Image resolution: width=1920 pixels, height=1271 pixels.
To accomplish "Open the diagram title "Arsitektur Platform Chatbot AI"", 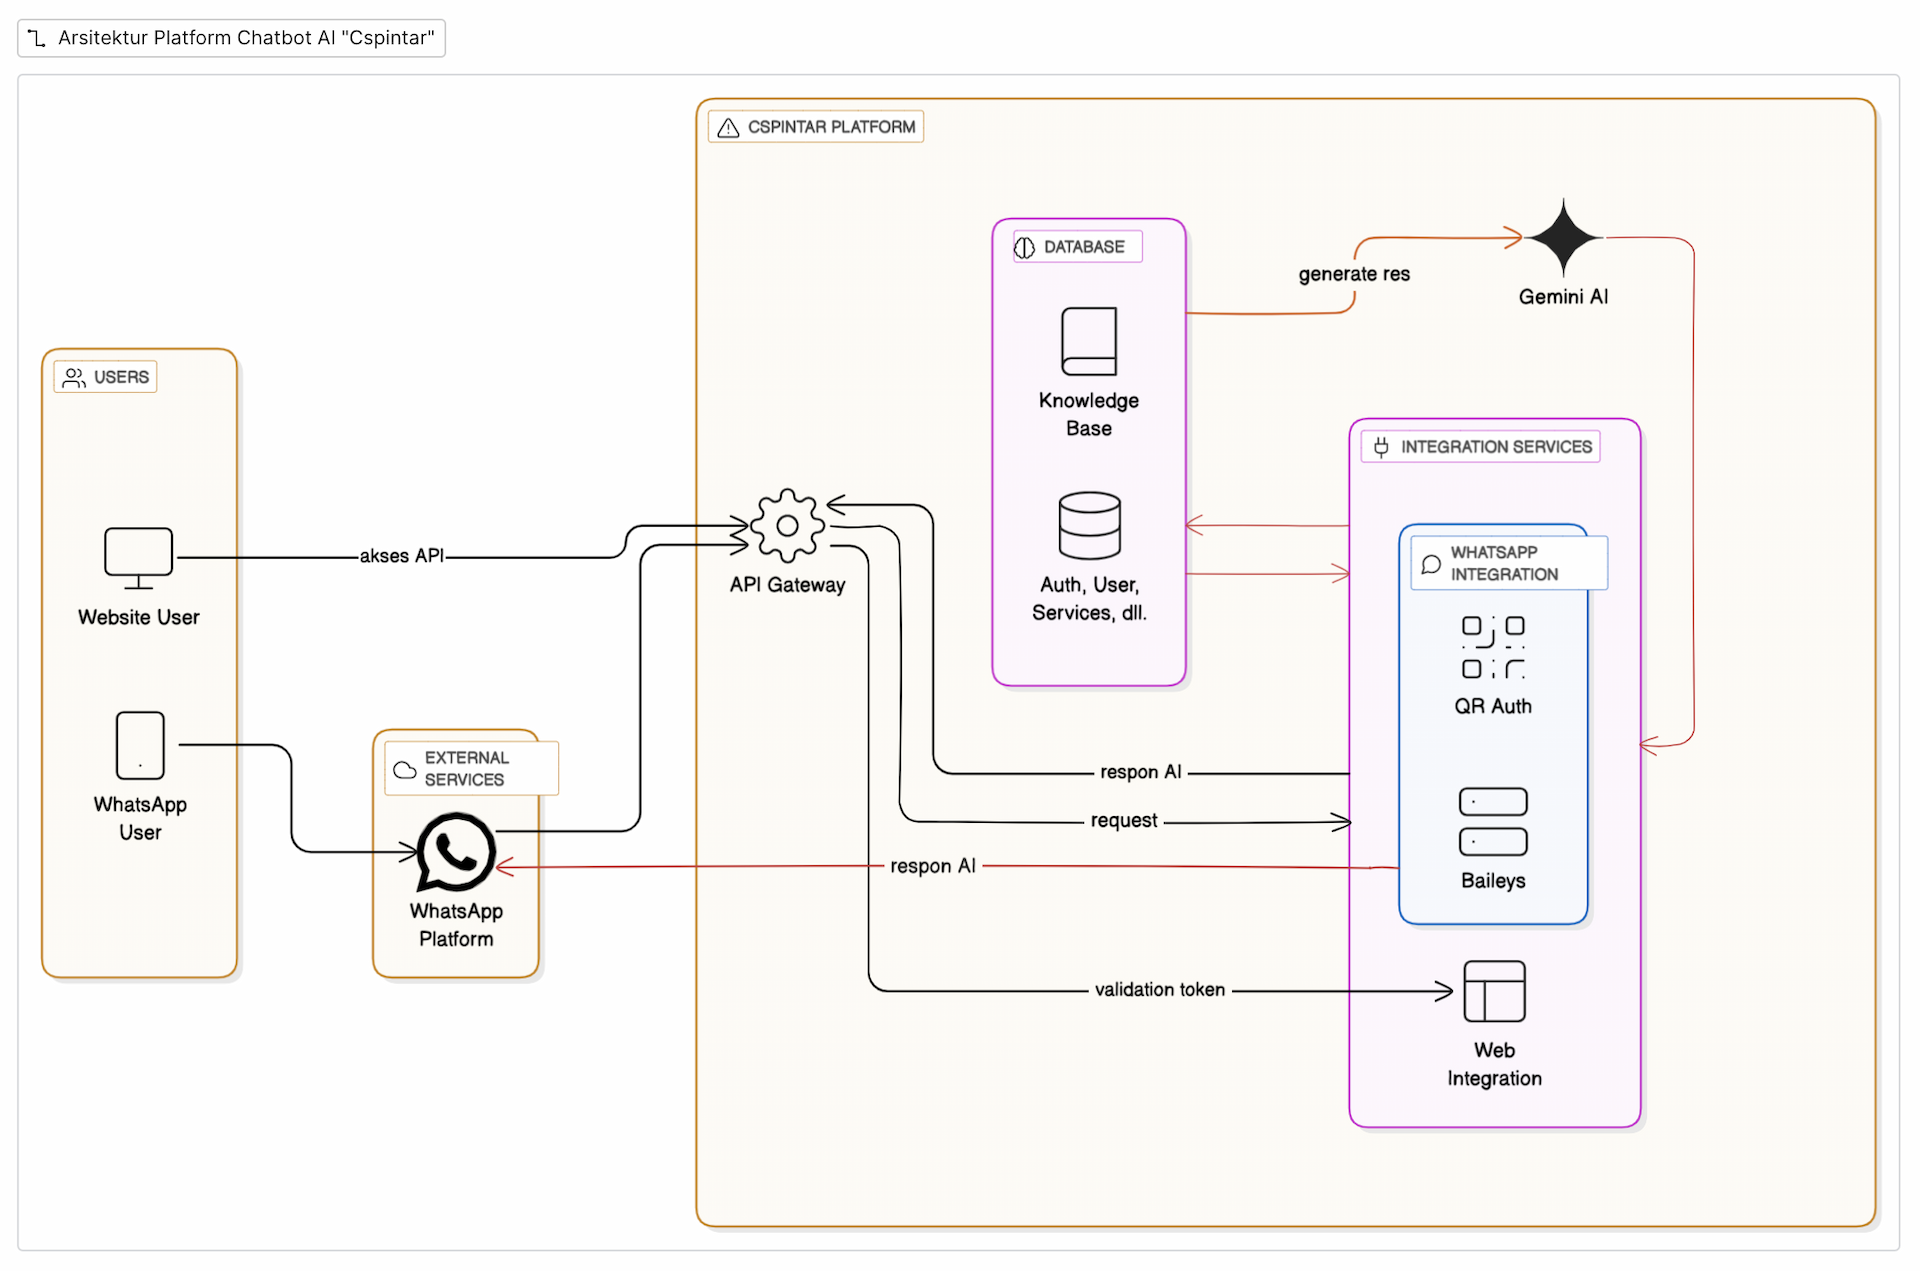I will (232, 38).
